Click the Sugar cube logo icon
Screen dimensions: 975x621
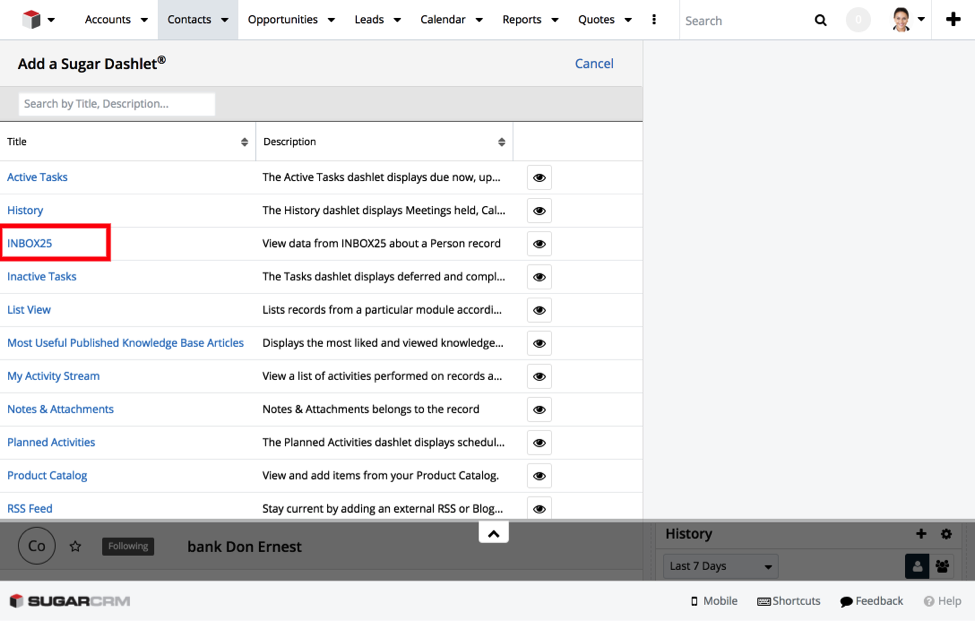pyautogui.click(x=31, y=20)
